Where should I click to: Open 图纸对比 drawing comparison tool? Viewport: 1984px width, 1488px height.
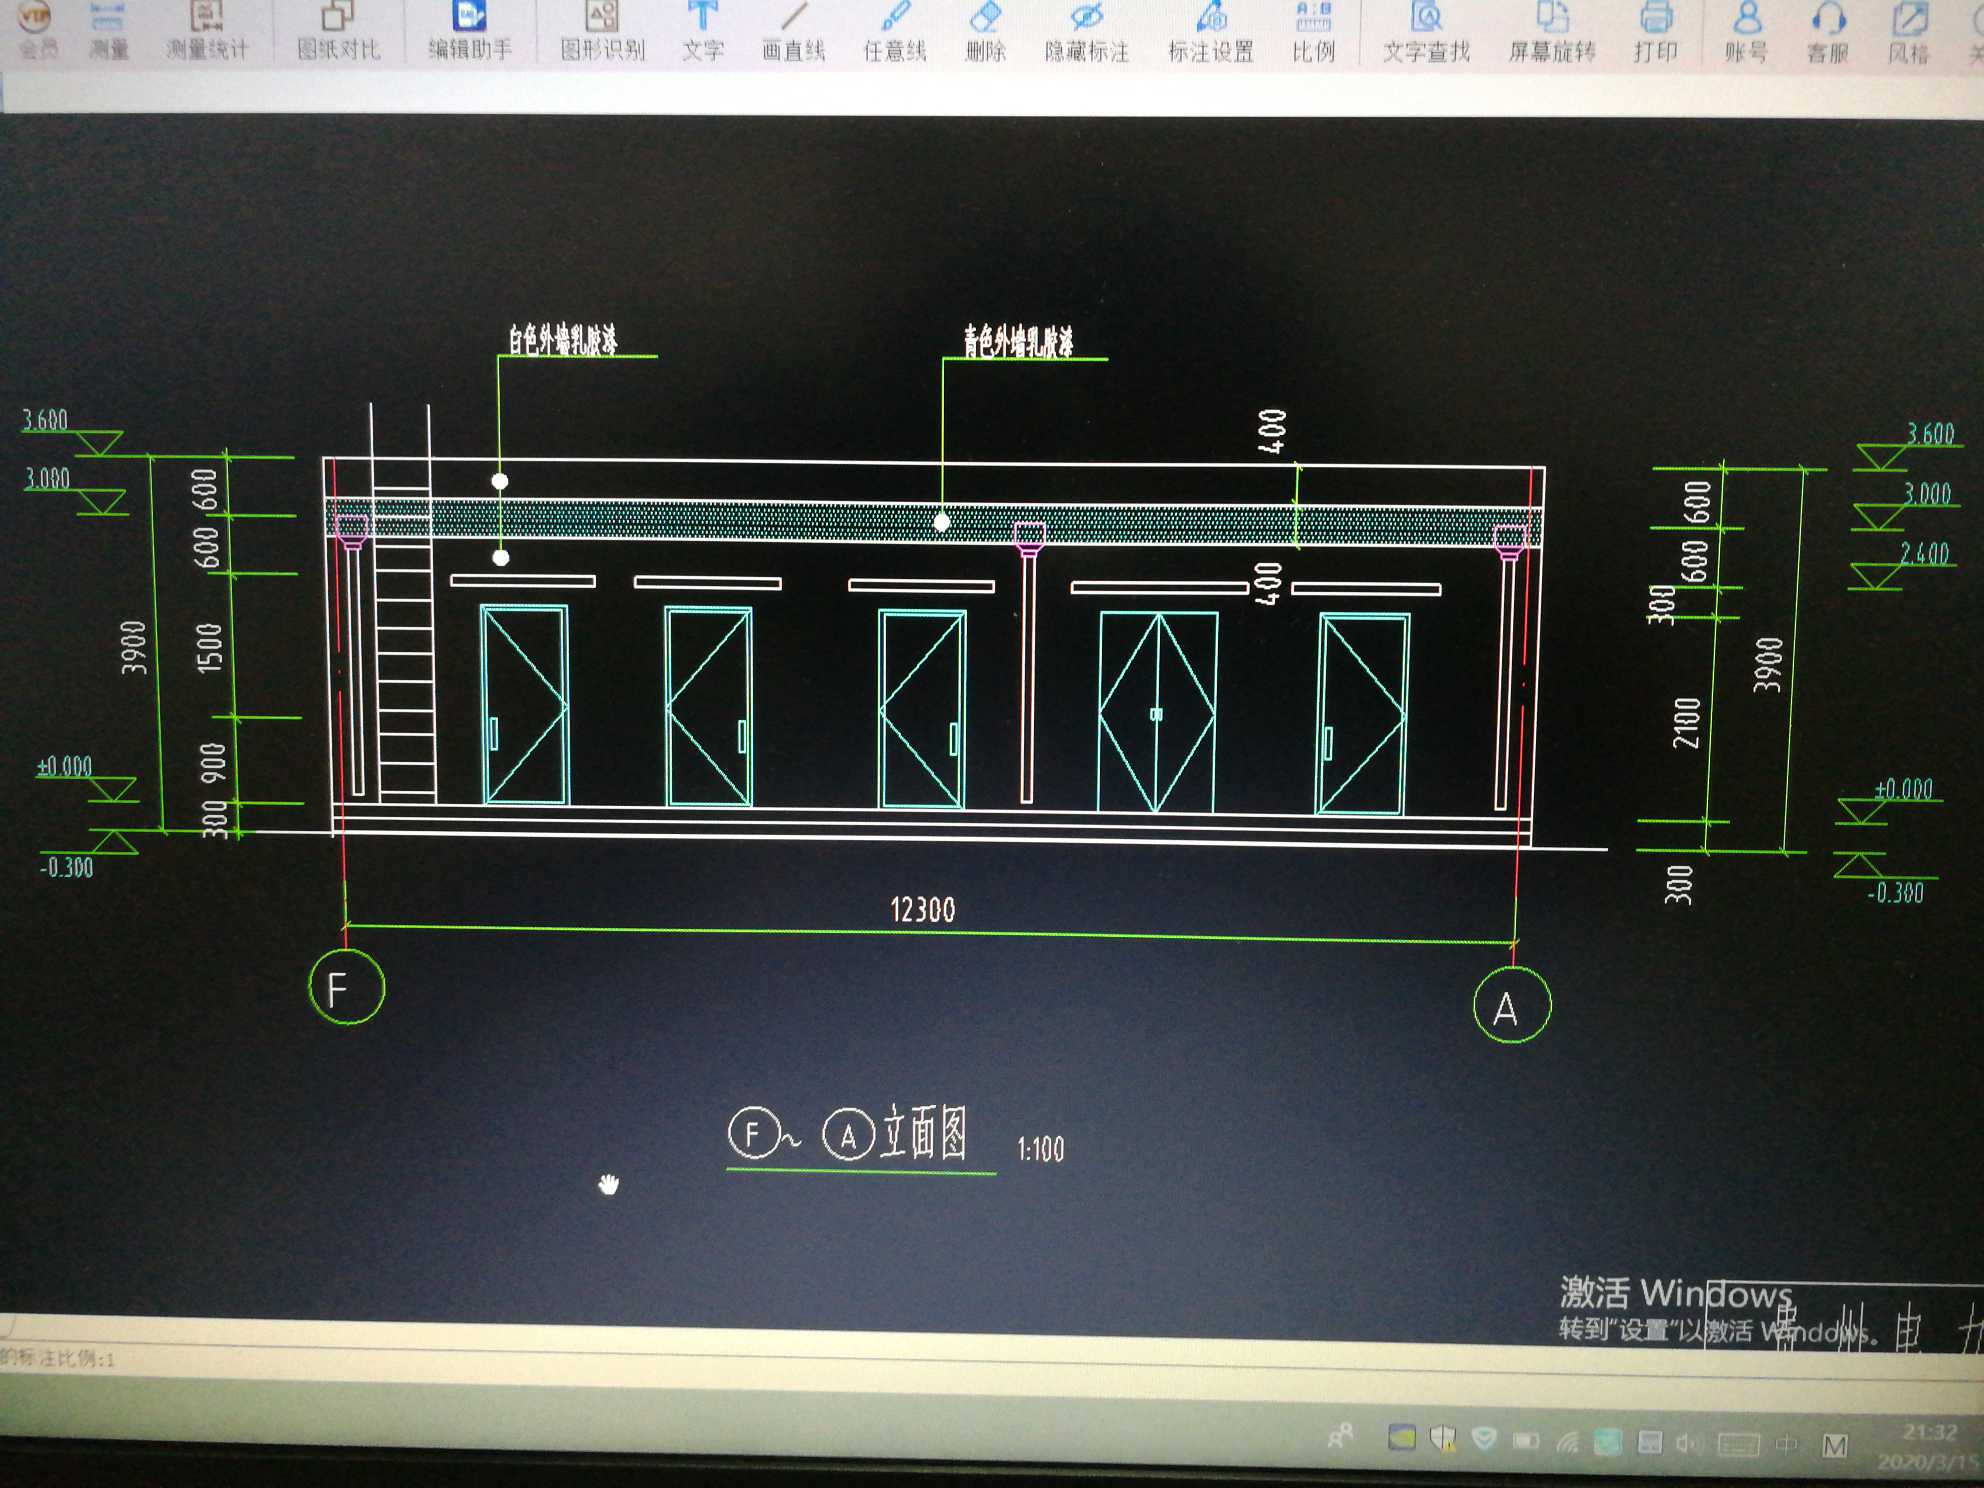click(338, 30)
